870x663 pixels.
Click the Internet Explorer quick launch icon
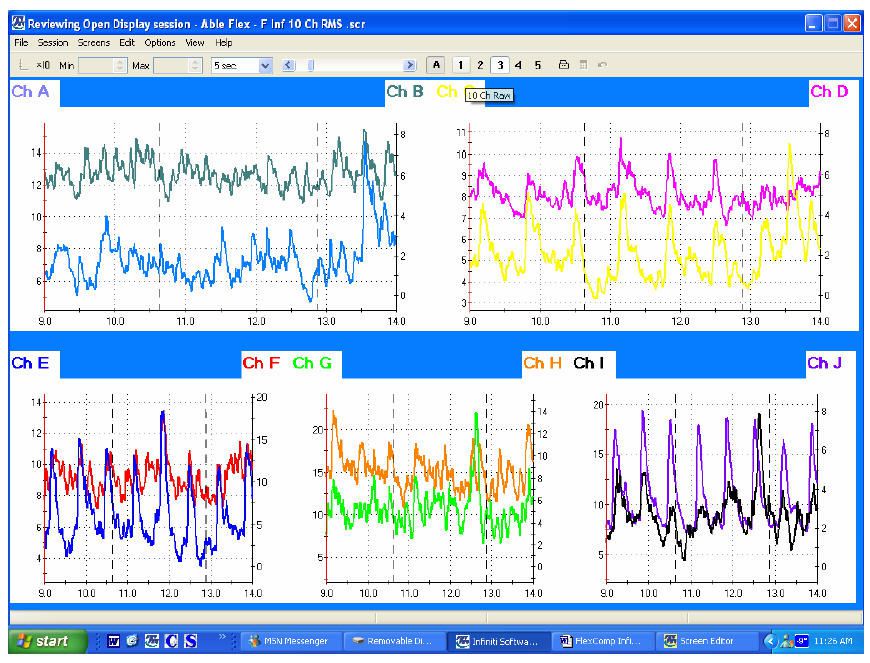click(x=132, y=641)
